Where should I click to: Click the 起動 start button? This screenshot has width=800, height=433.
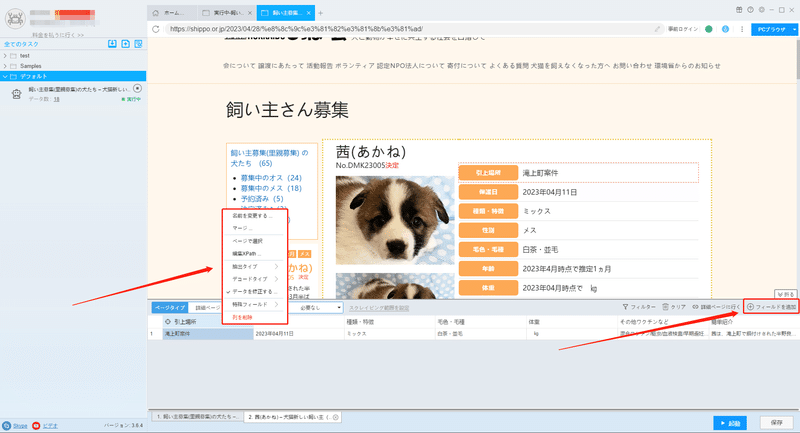[730, 423]
